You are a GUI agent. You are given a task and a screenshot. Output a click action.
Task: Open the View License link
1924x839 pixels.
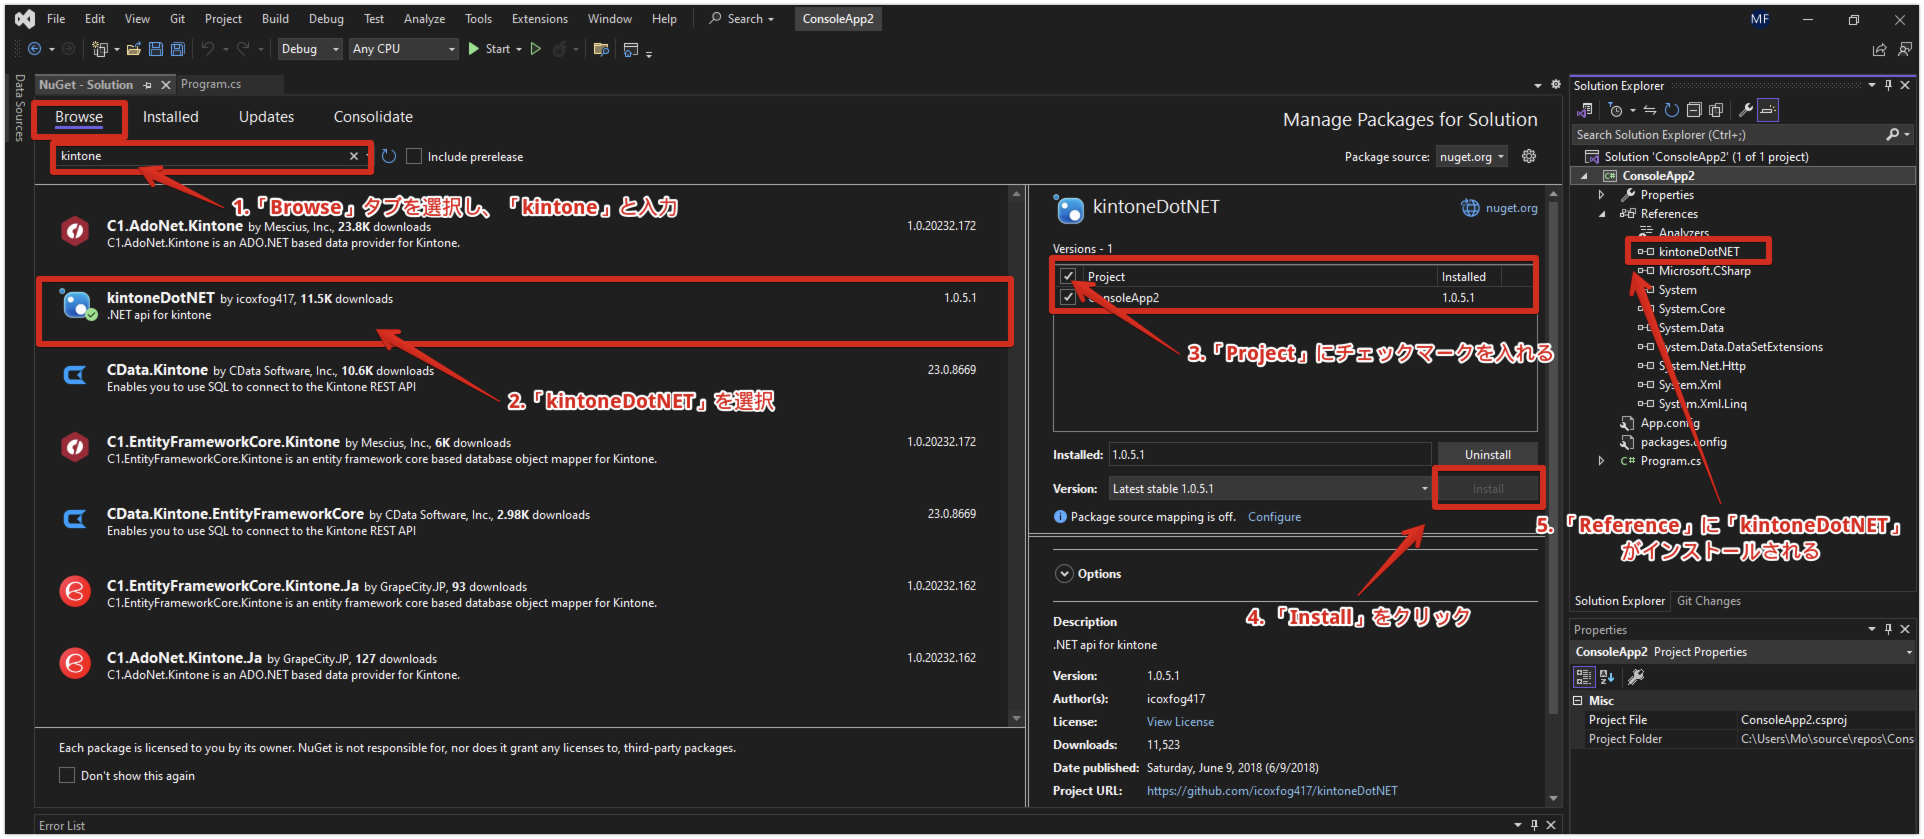[x=1180, y=722]
